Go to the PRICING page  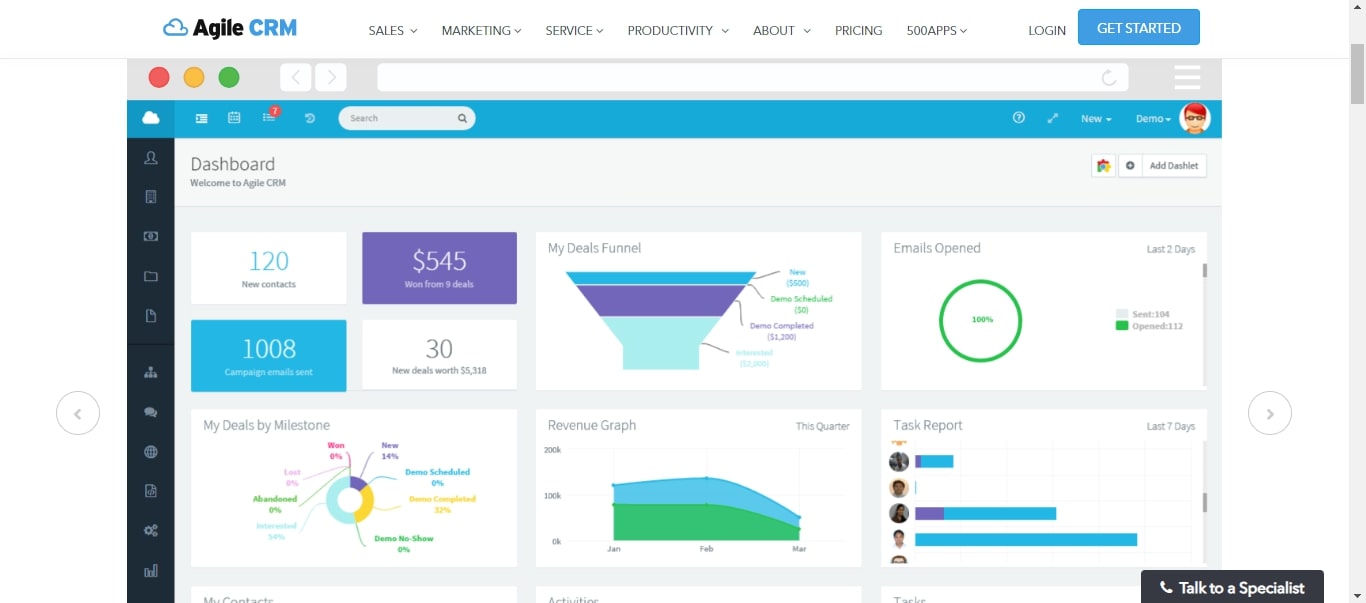859,31
